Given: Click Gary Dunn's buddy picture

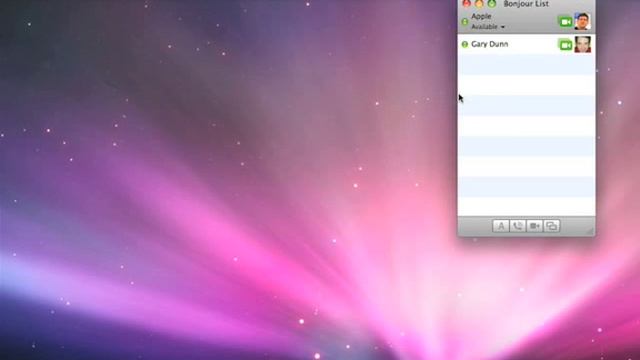Looking at the screenshot, I should click(582, 44).
